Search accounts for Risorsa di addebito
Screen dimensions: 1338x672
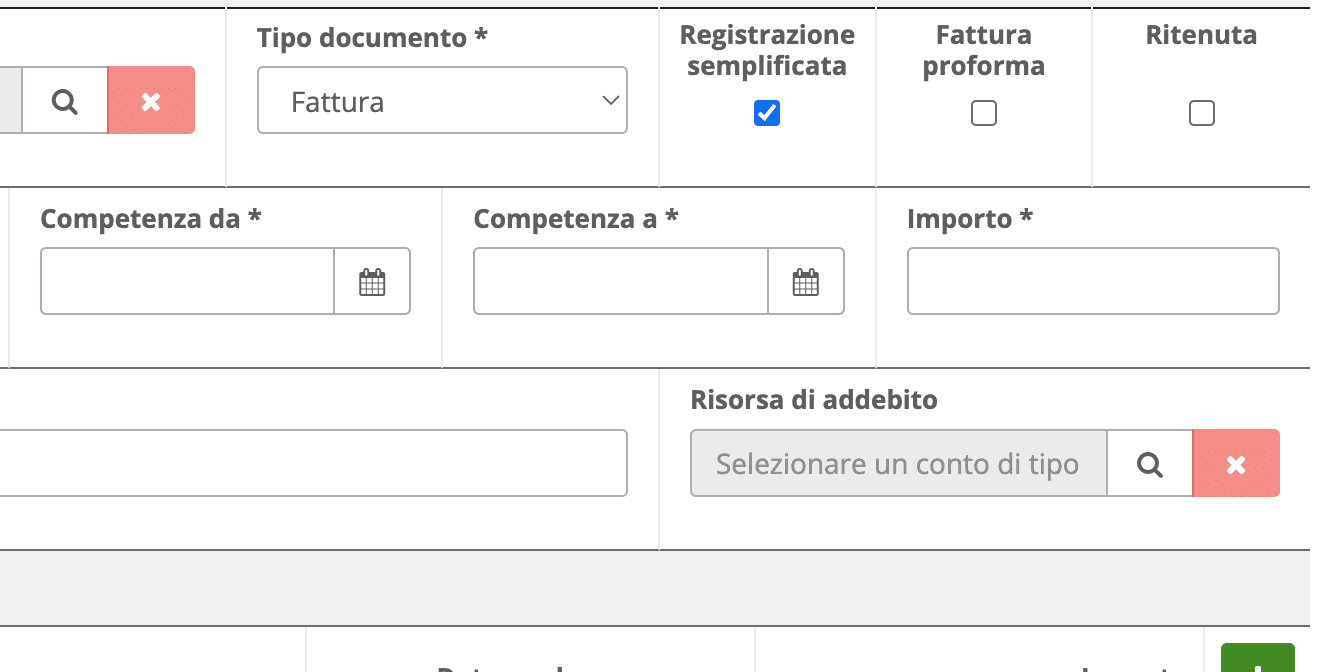1150,463
